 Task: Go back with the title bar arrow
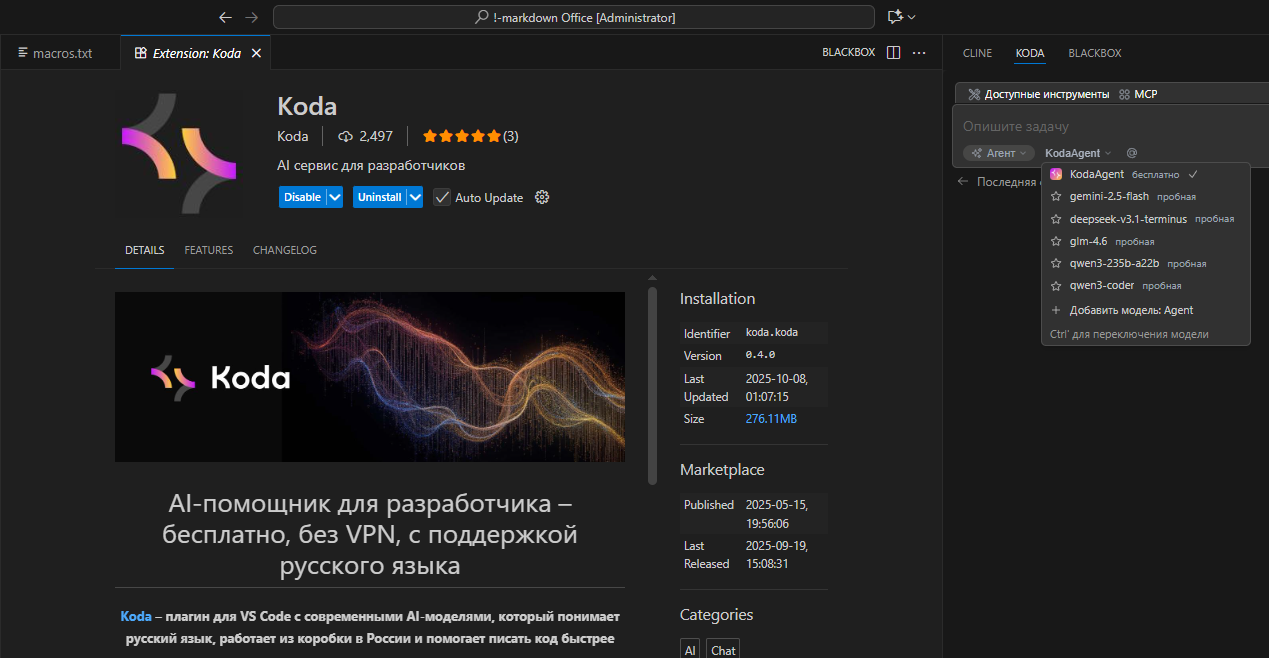225,17
